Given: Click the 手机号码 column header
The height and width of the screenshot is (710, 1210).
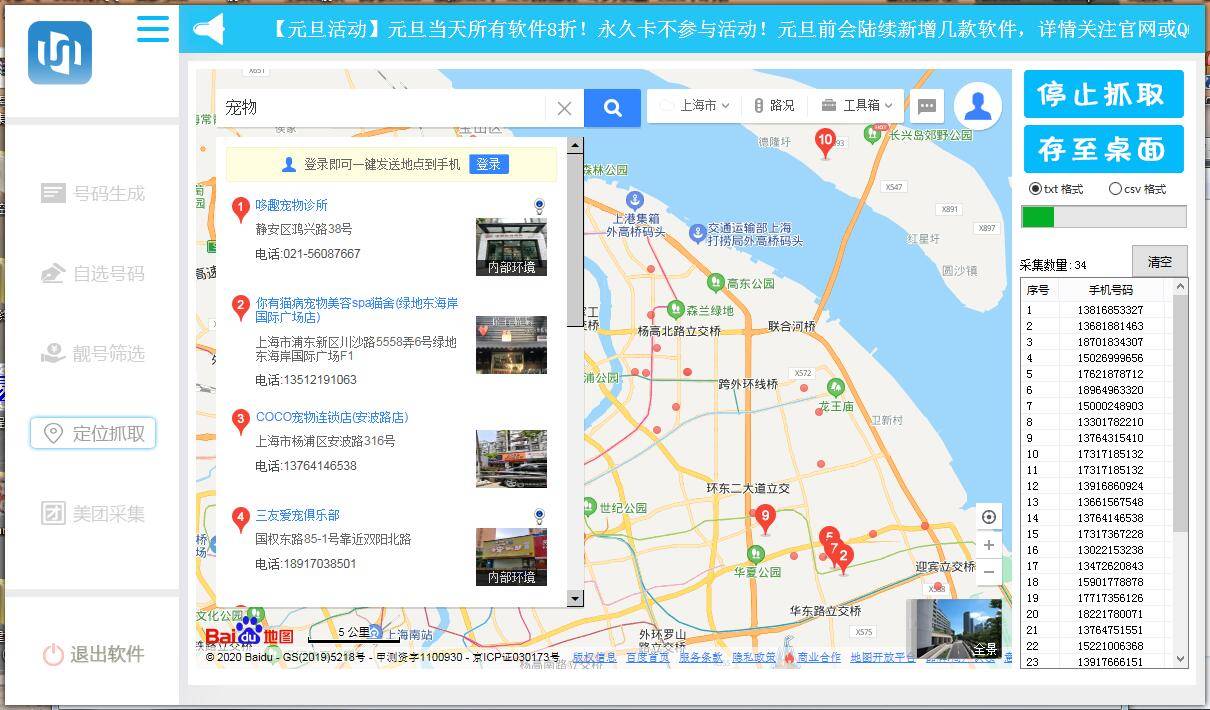Looking at the screenshot, I should click(x=1110, y=290).
